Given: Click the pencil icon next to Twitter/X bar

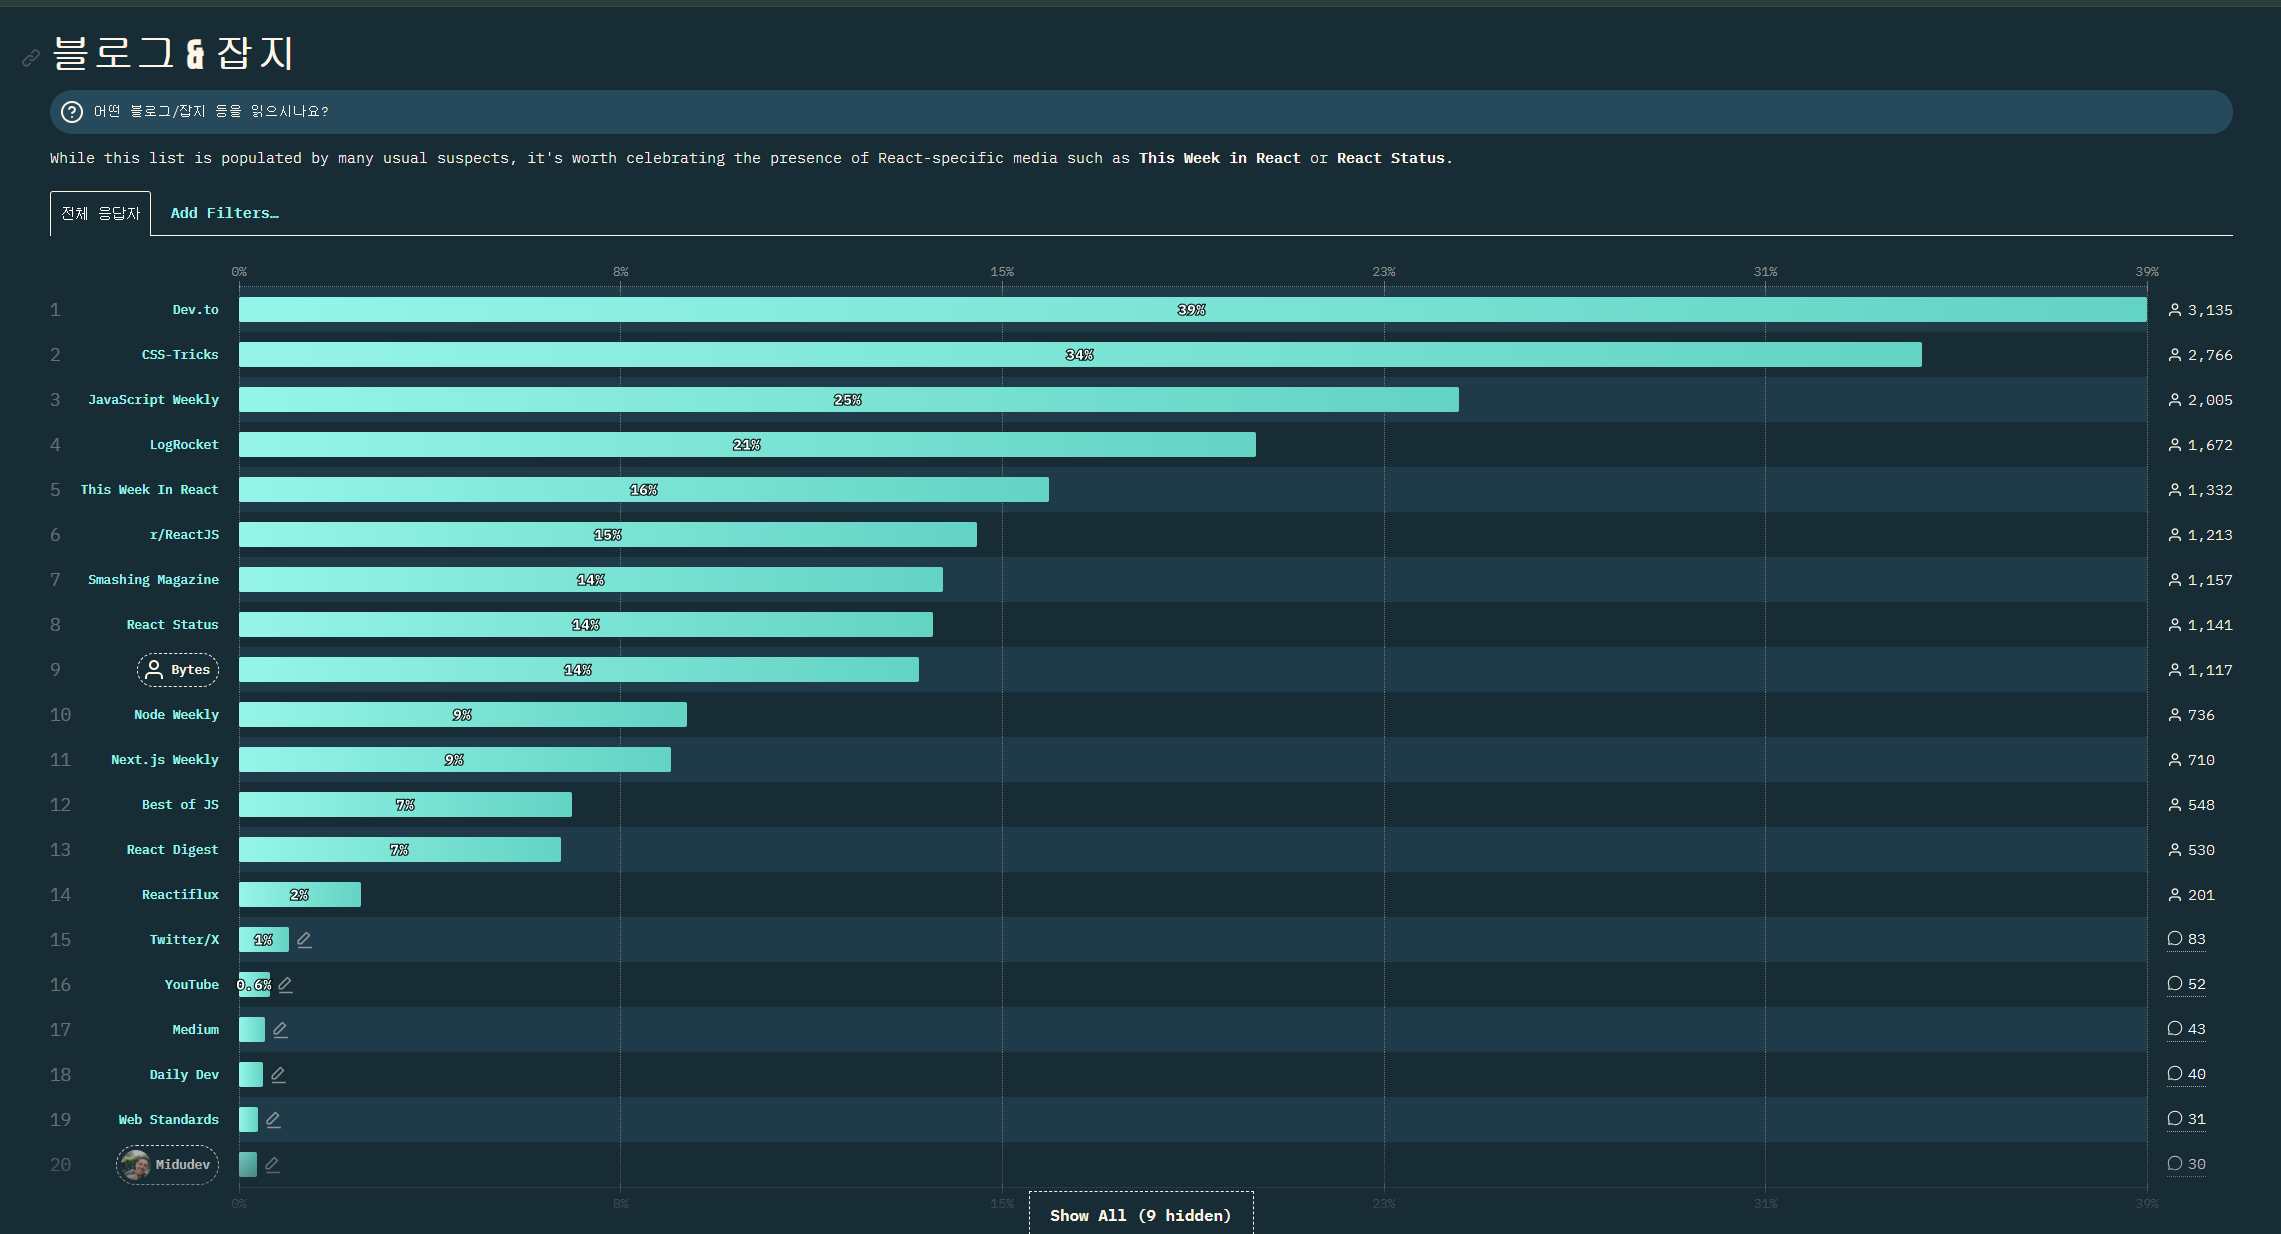Looking at the screenshot, I should tap(304, 939).
